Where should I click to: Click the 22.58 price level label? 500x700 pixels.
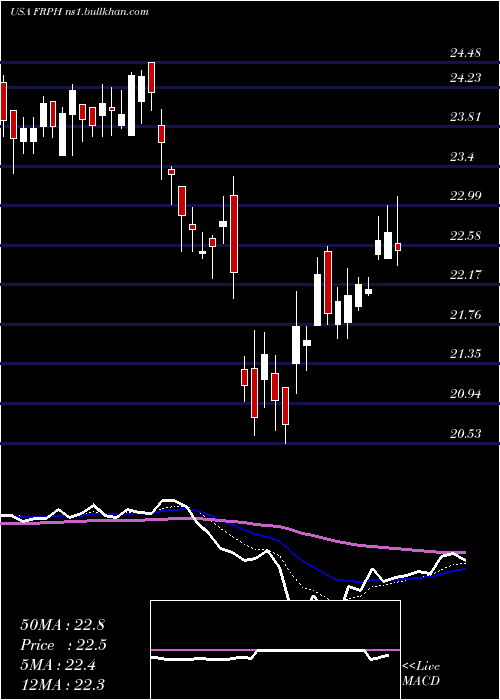pyautogui.click(x=465, y=235)
